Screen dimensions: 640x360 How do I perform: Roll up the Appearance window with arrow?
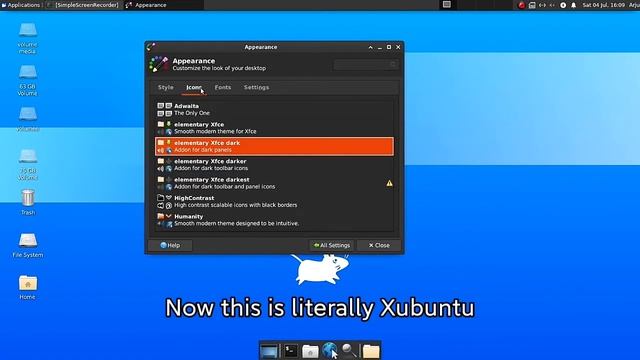click(x=371, y=47)
